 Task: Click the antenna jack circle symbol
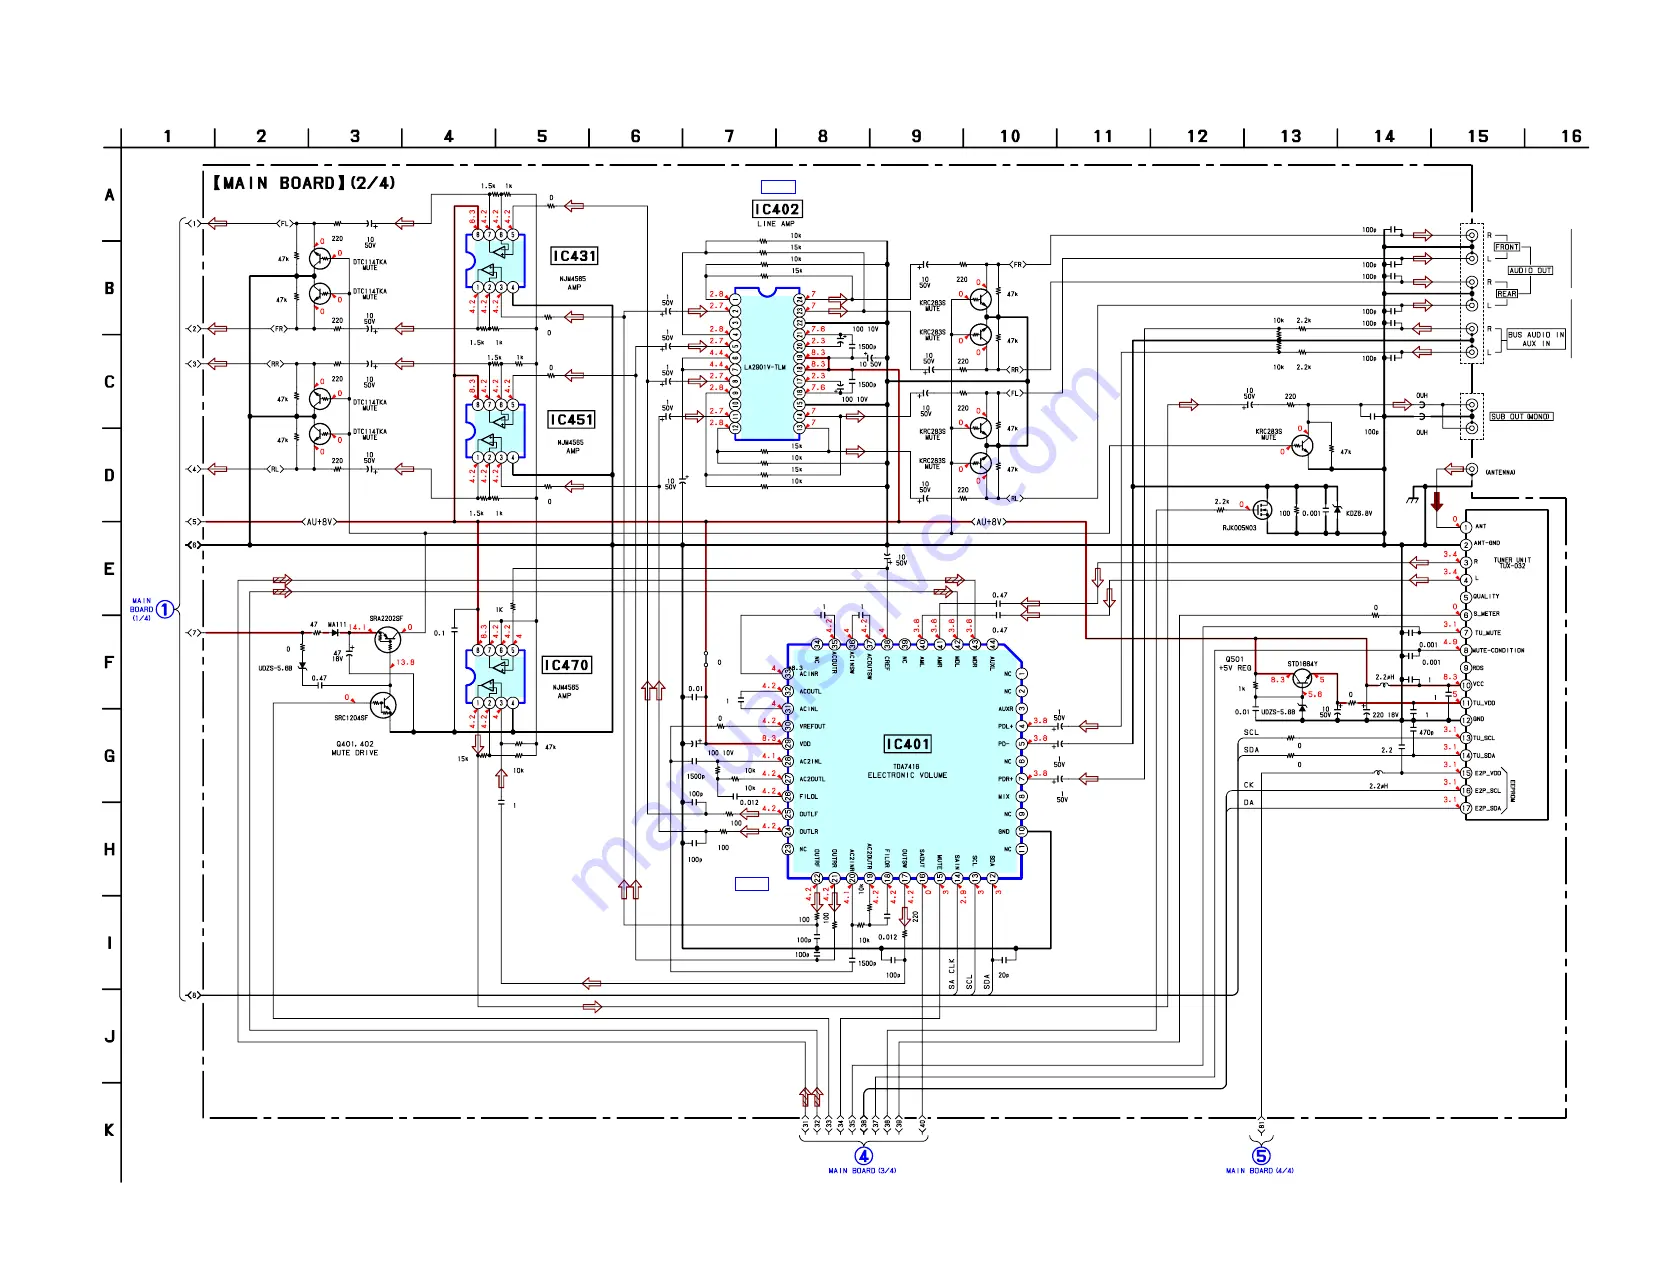(x=1471, y=469)
